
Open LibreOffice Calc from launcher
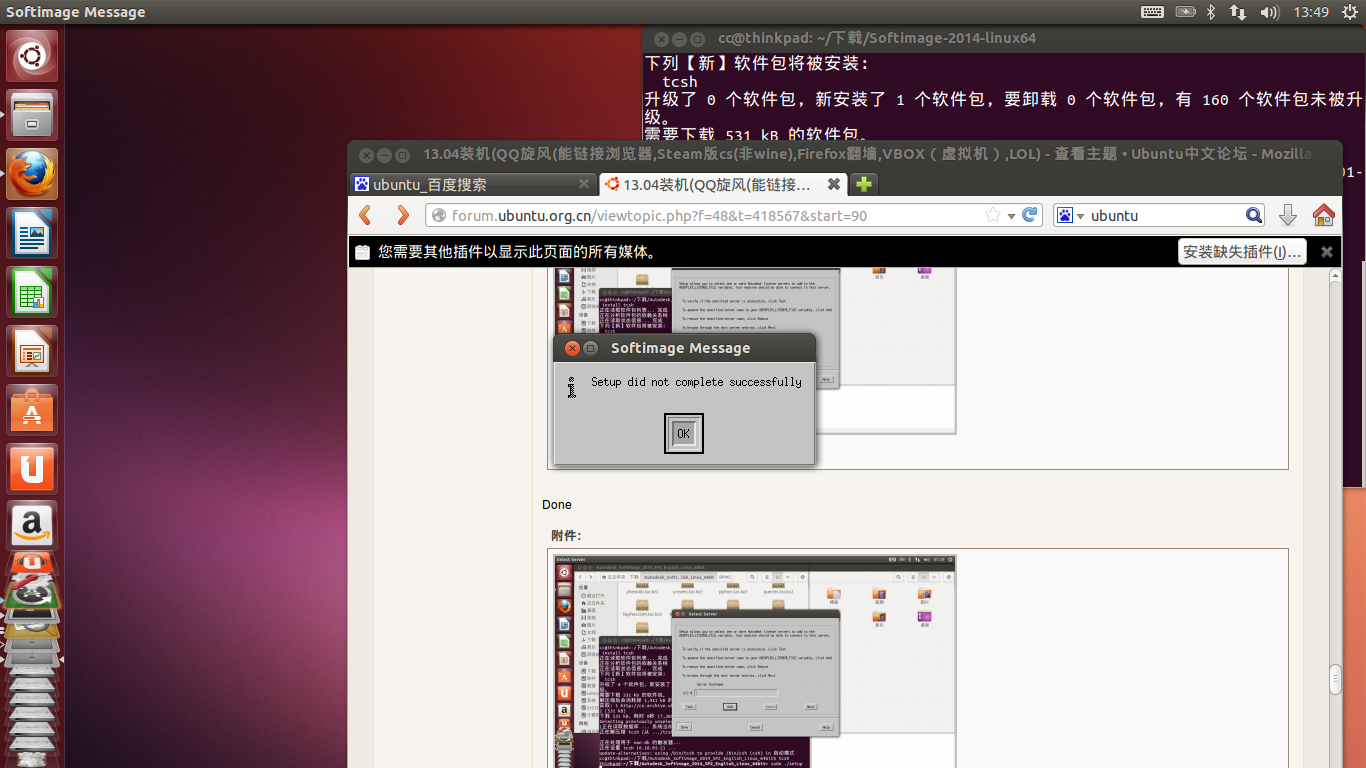[x=32, y=292]
